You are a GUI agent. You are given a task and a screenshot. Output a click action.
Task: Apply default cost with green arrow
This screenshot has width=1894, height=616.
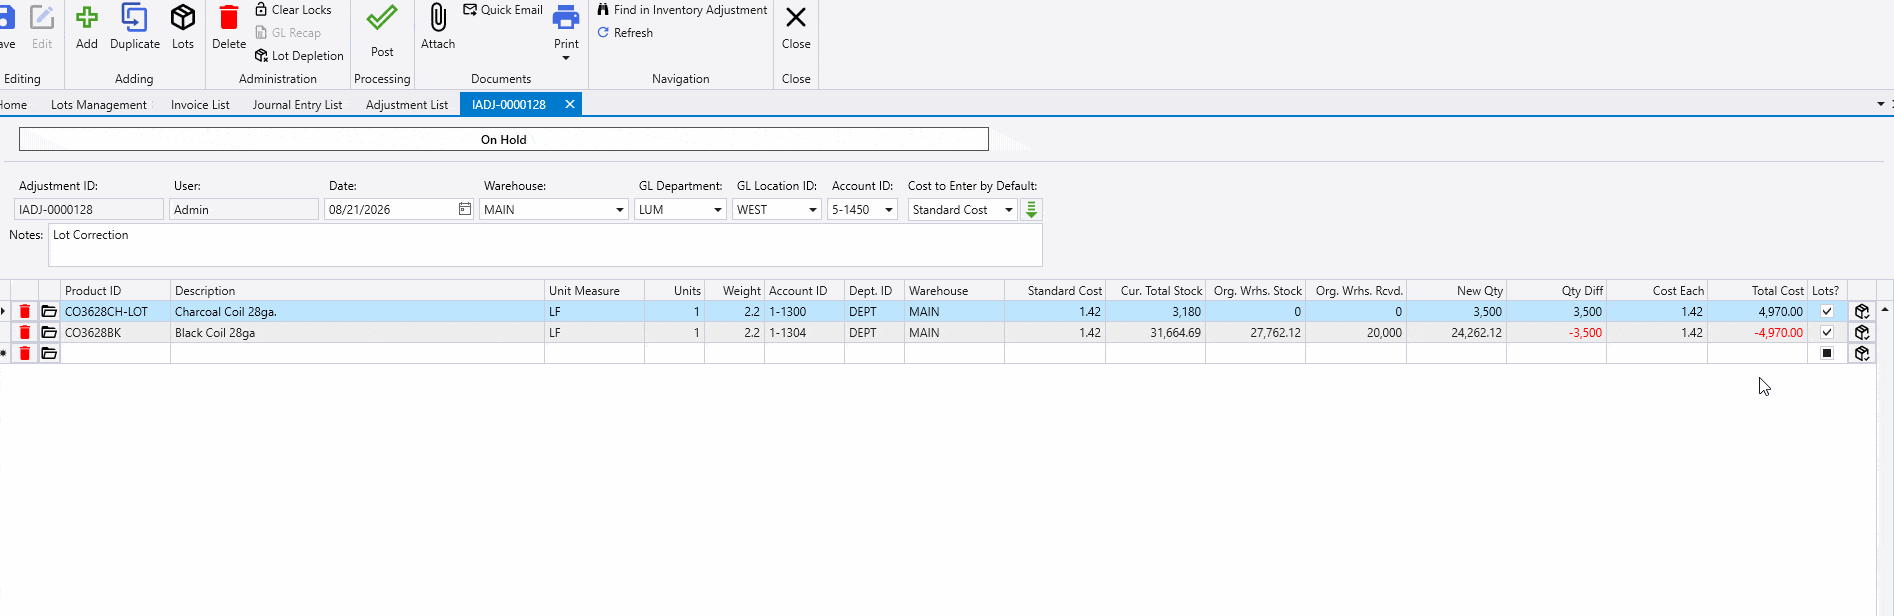[1031, 210]
